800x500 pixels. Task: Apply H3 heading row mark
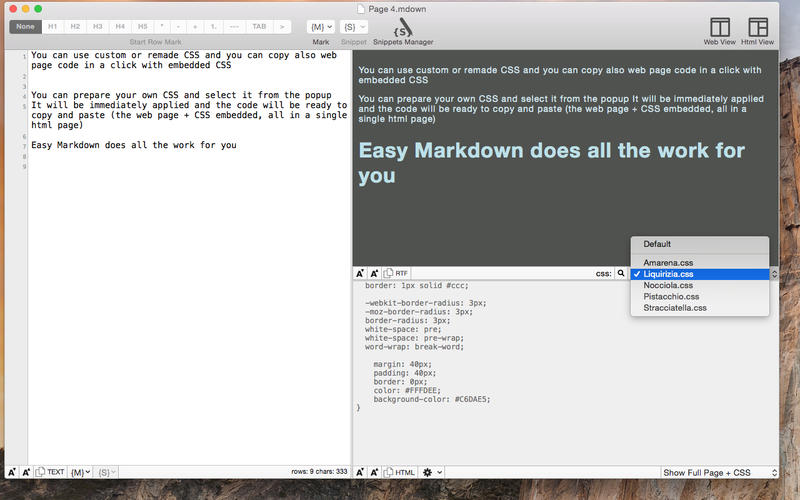[97, 27]
